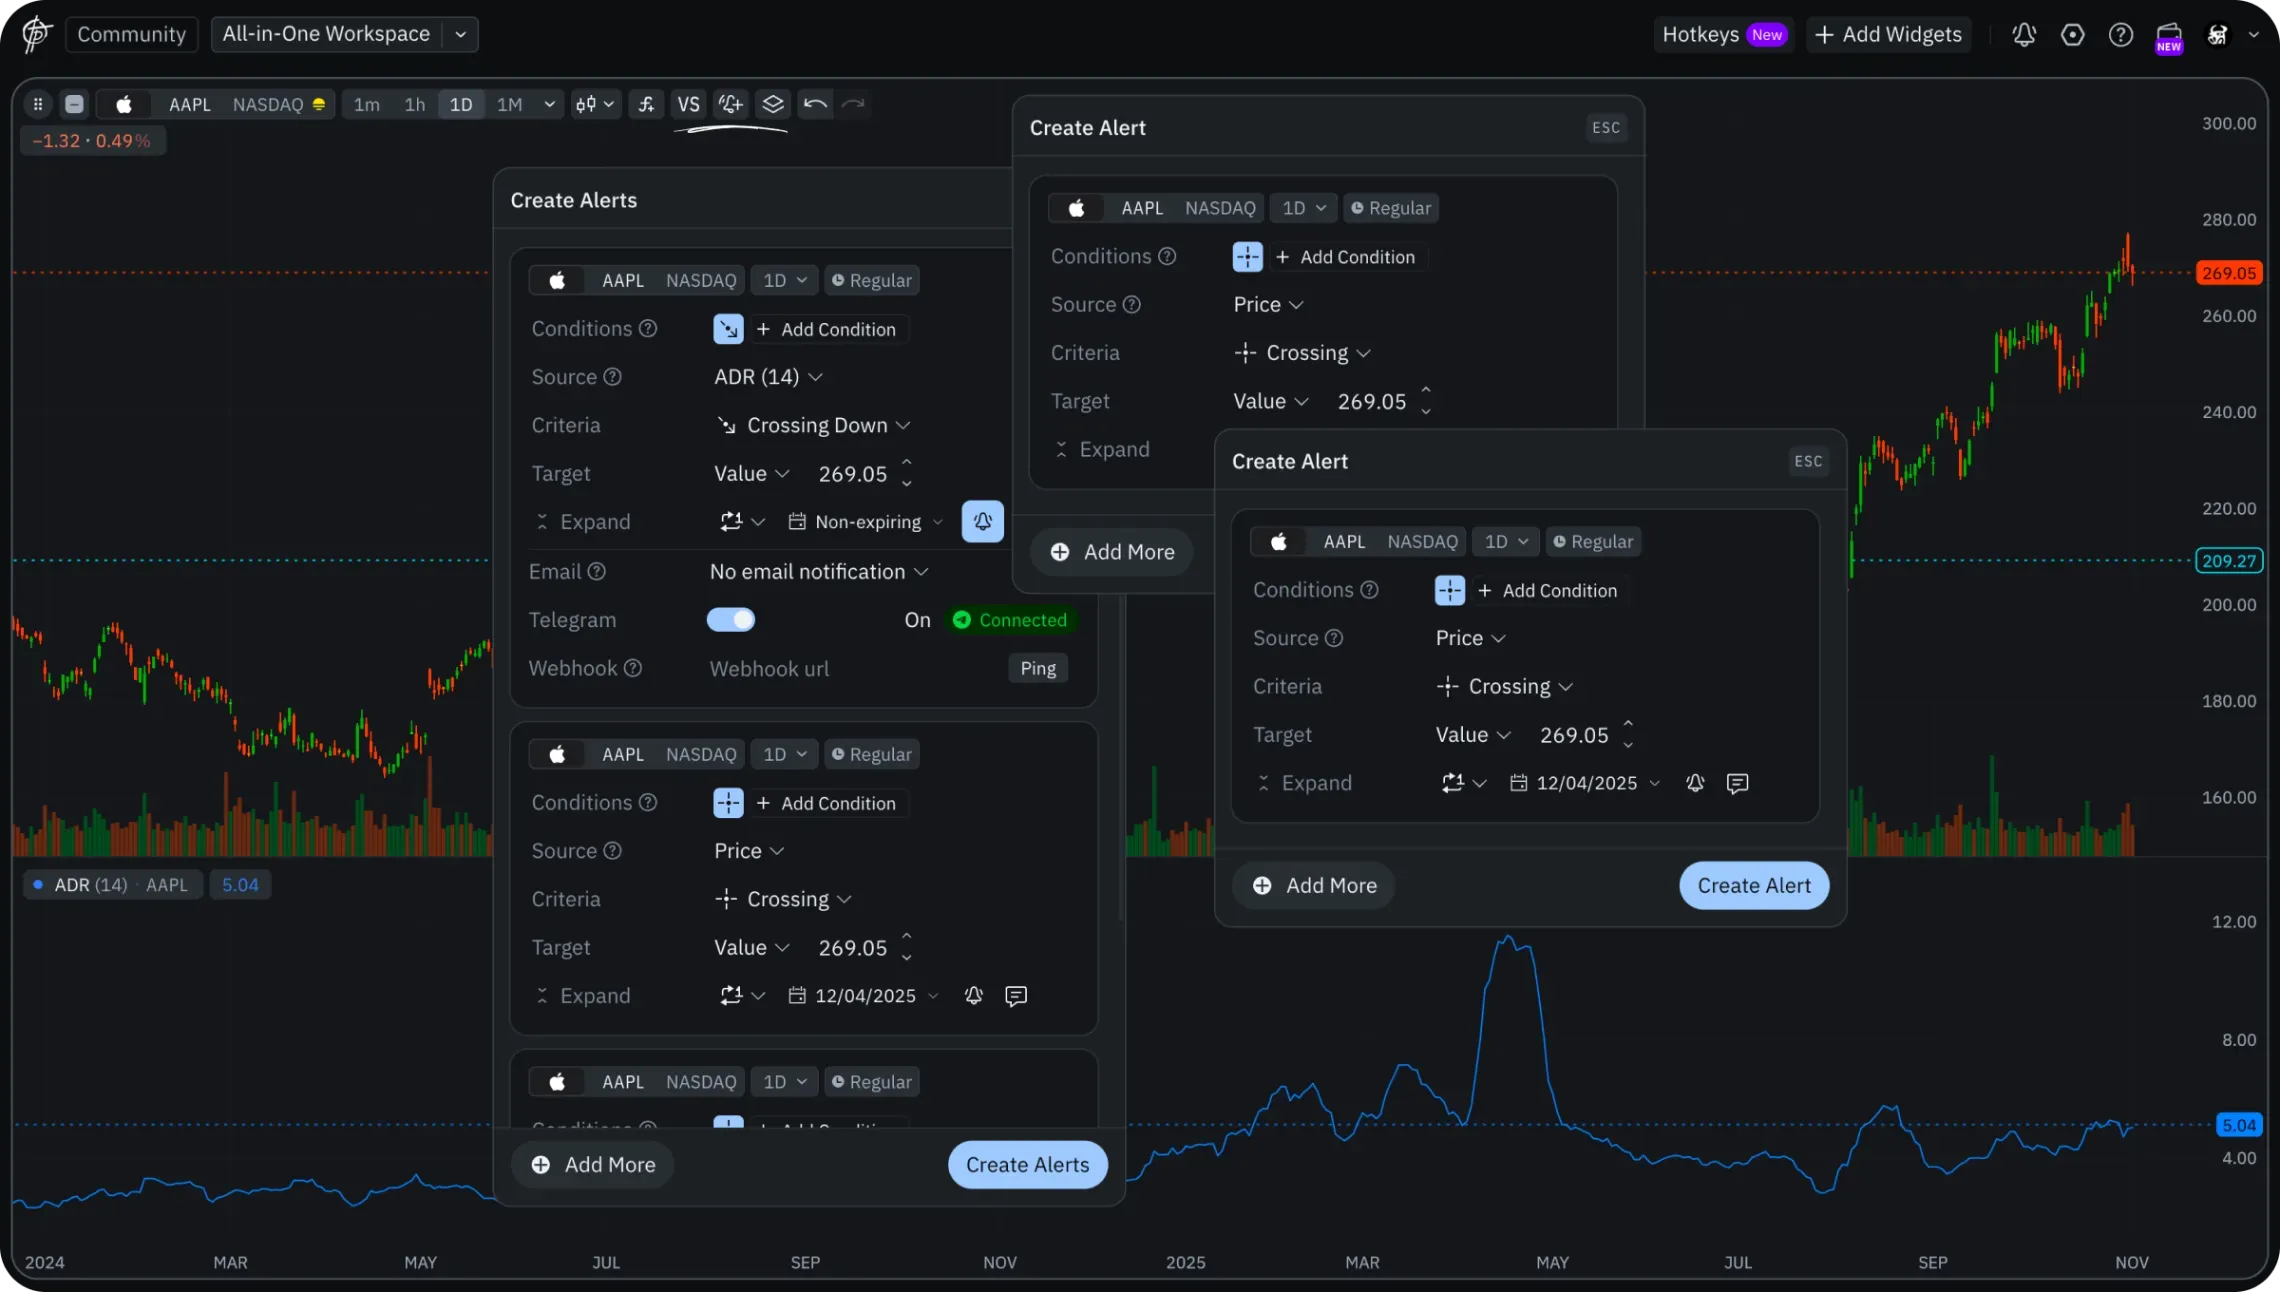The width and height of the screenshot is (2280, 1292).
Task: Open the layers icon in chart toolbar
Action: (x=773, y=104)
